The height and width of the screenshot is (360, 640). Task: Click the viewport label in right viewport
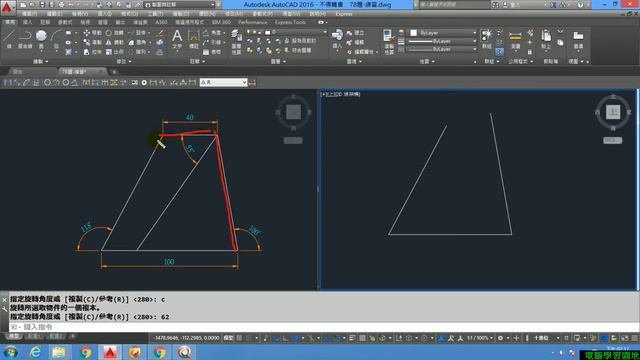[341, 94]
